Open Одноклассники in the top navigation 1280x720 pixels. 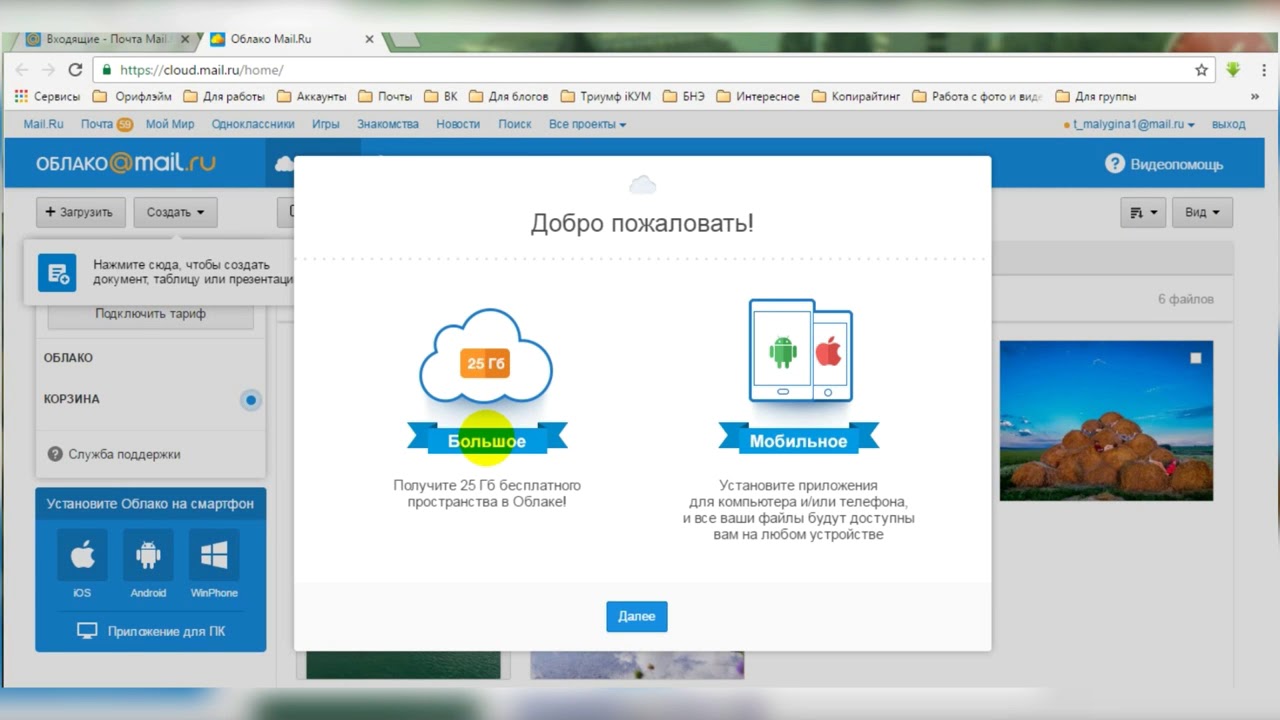(253, 124)
